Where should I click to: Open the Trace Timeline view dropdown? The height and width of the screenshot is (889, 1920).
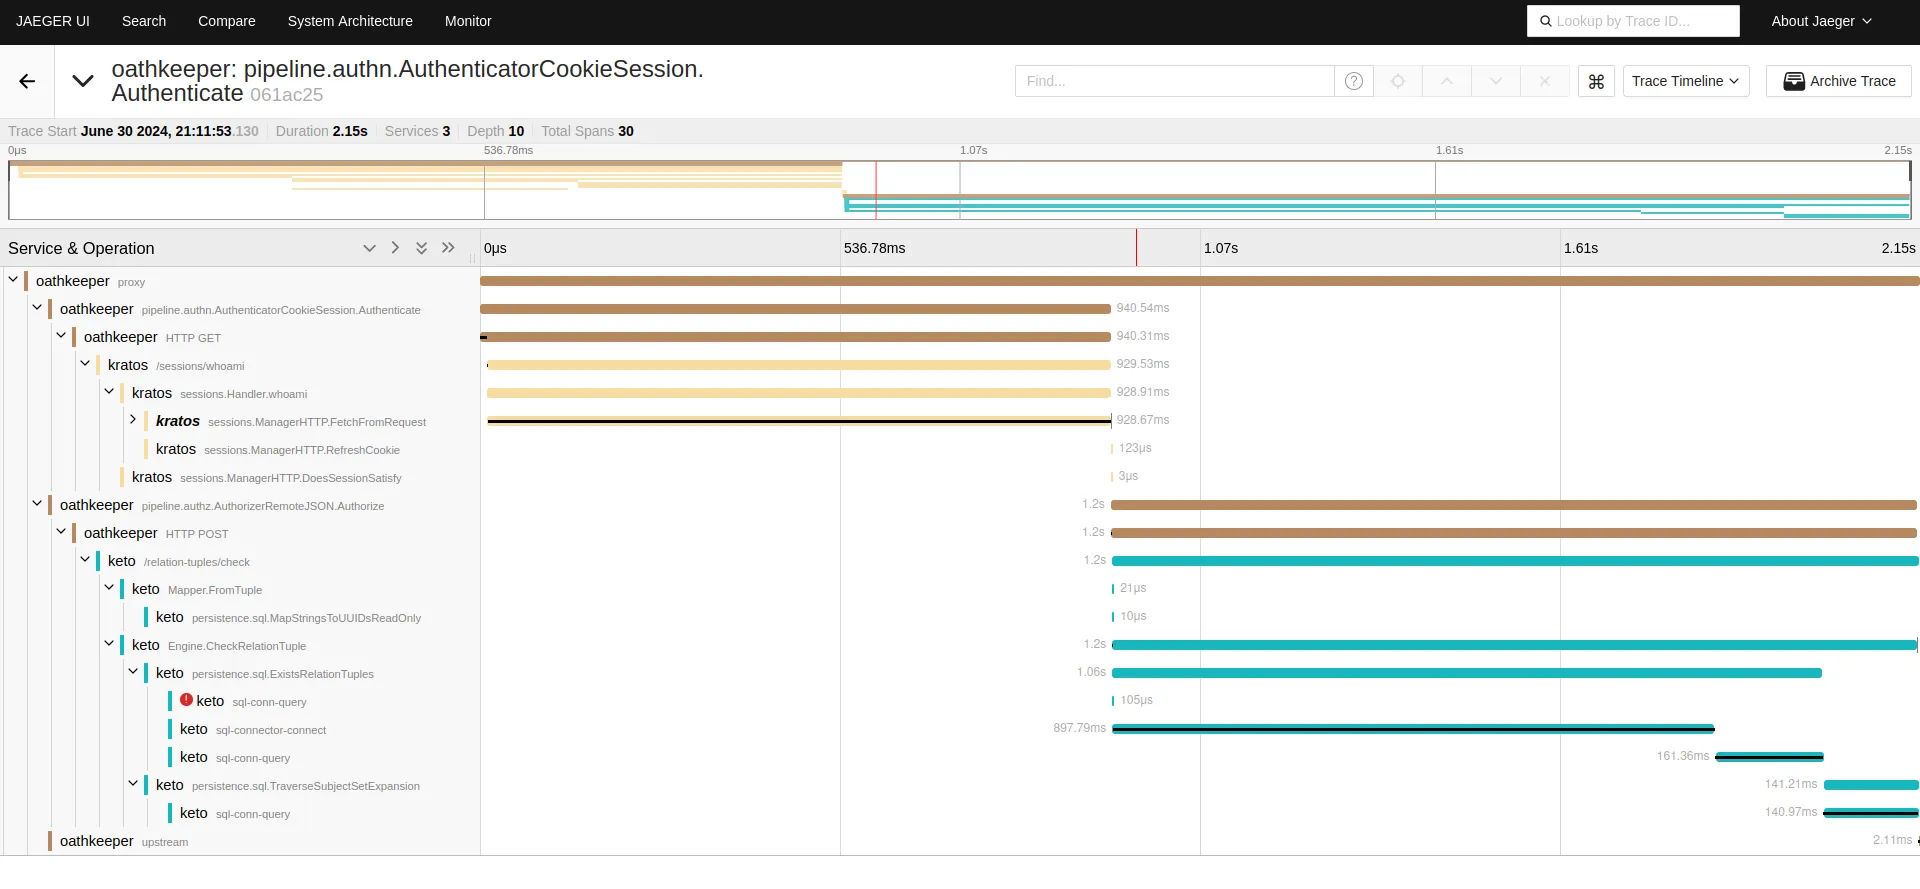[1685, 81]
